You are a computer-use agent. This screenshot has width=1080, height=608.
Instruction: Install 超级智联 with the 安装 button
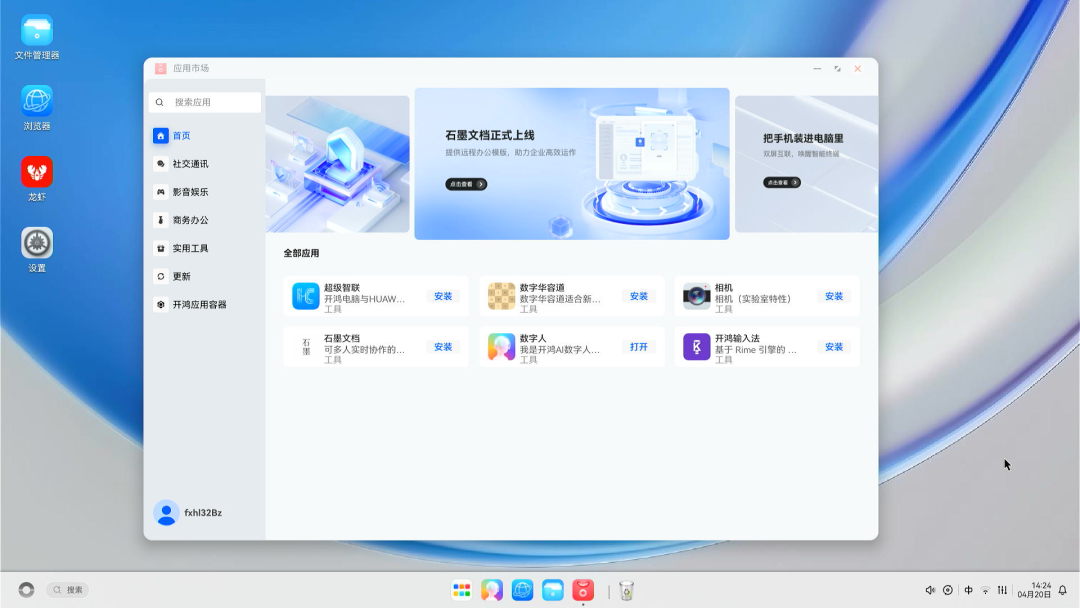coord(443,296)
